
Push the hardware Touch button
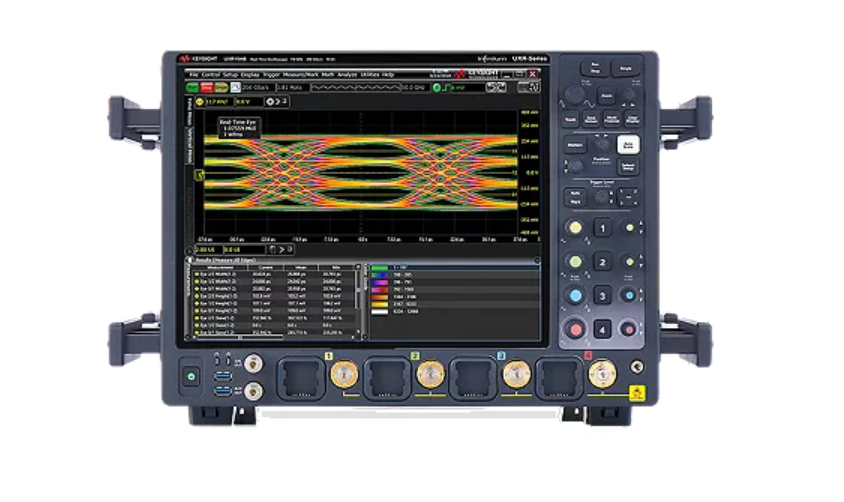[570, 119]
